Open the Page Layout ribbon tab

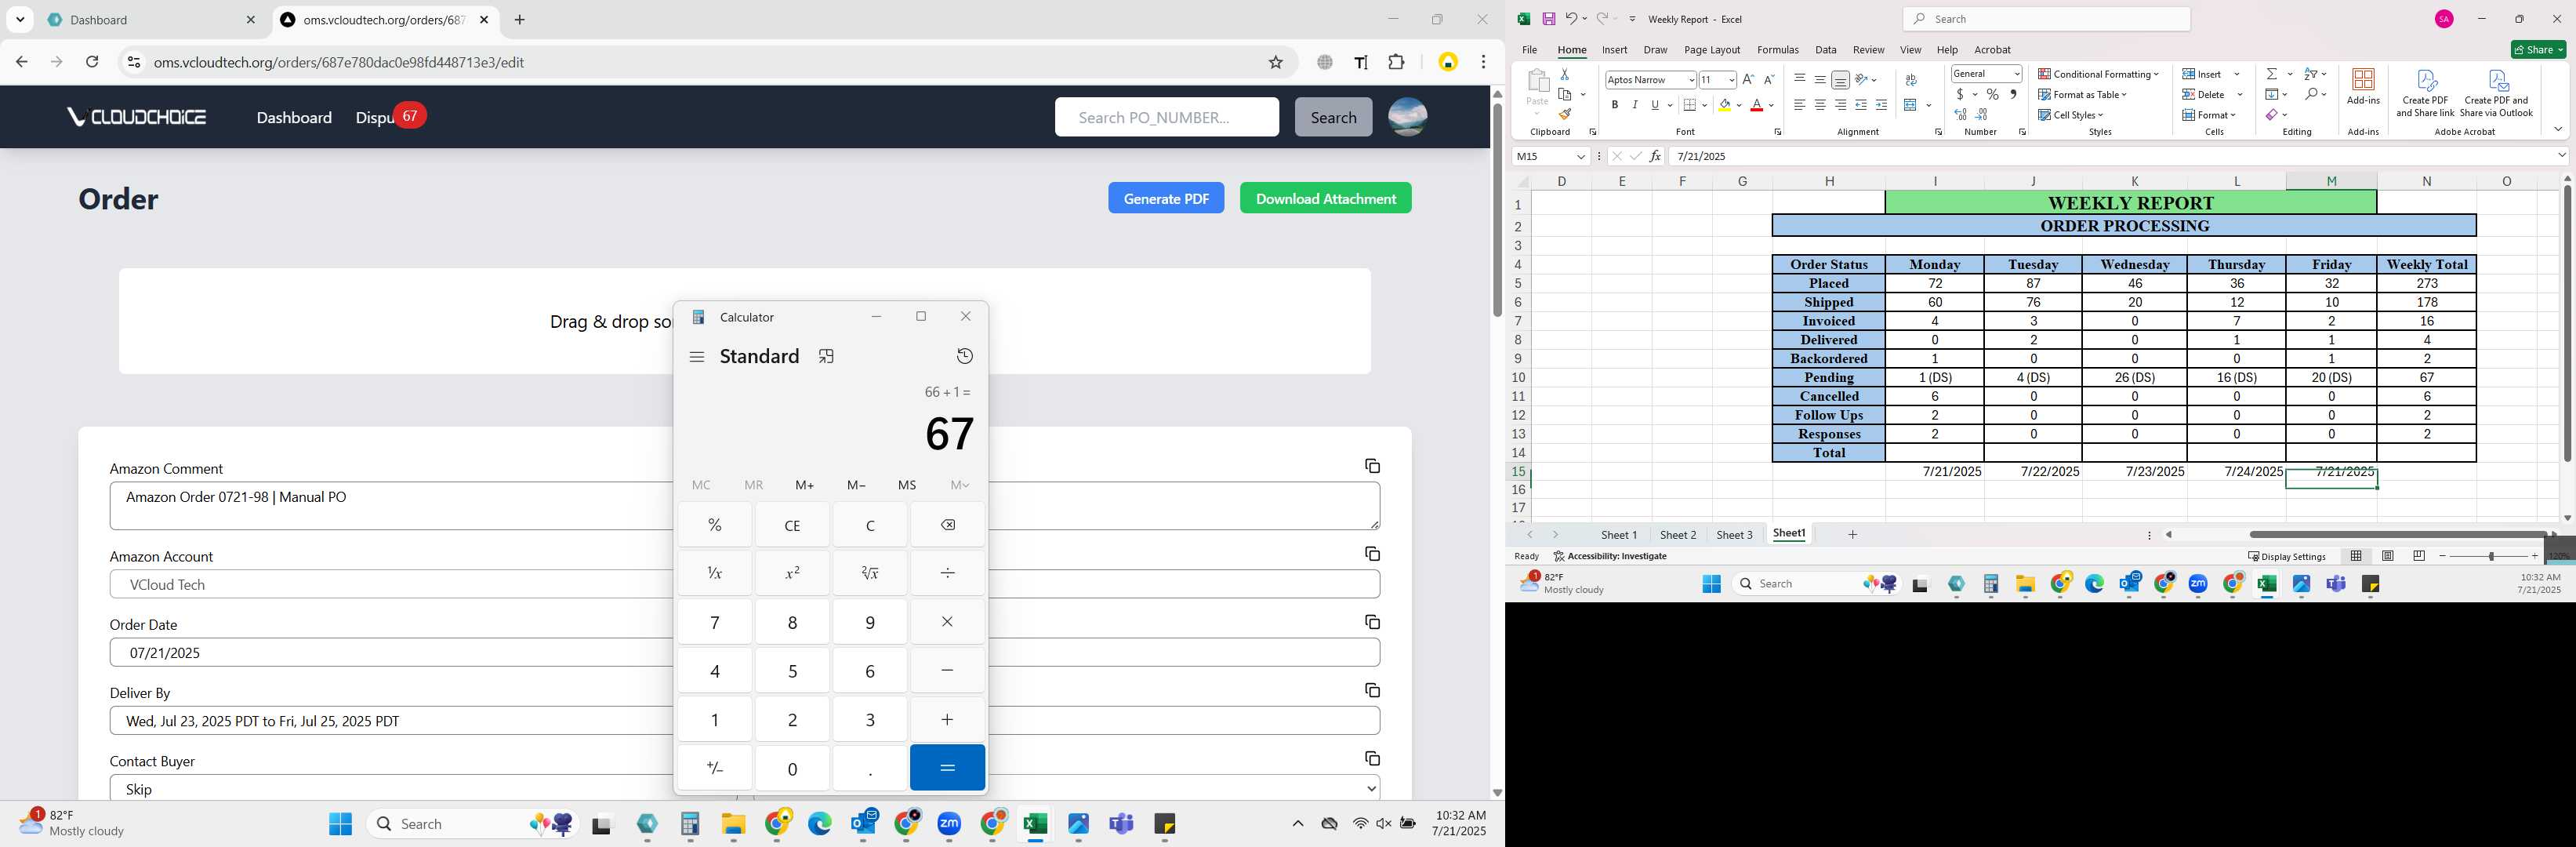pos(1711,50)
